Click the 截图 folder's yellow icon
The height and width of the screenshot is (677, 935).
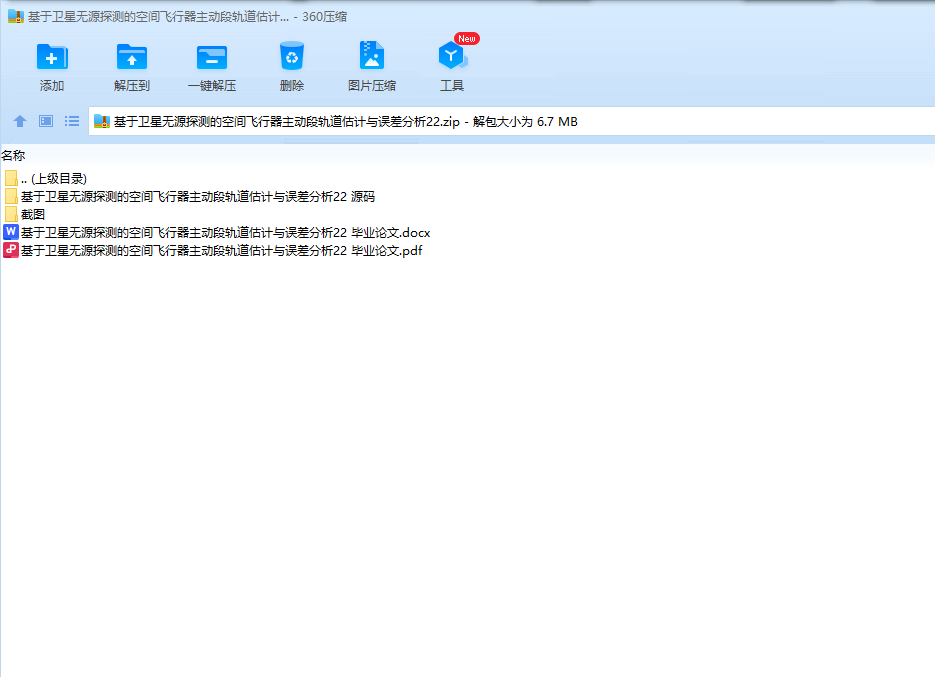(11, 214)
